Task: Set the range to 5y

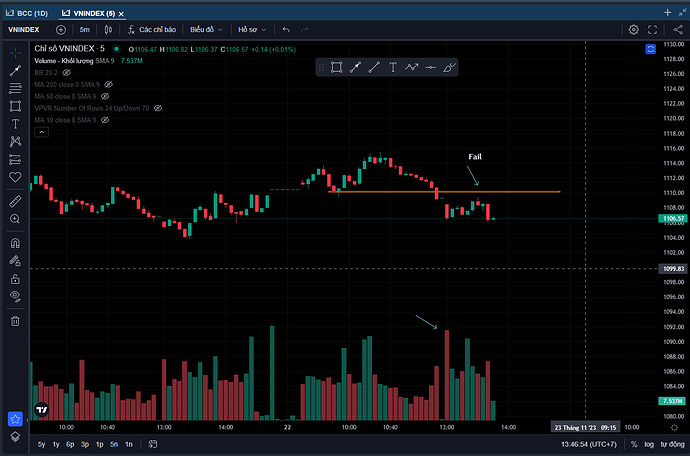Action: (41, 444)
